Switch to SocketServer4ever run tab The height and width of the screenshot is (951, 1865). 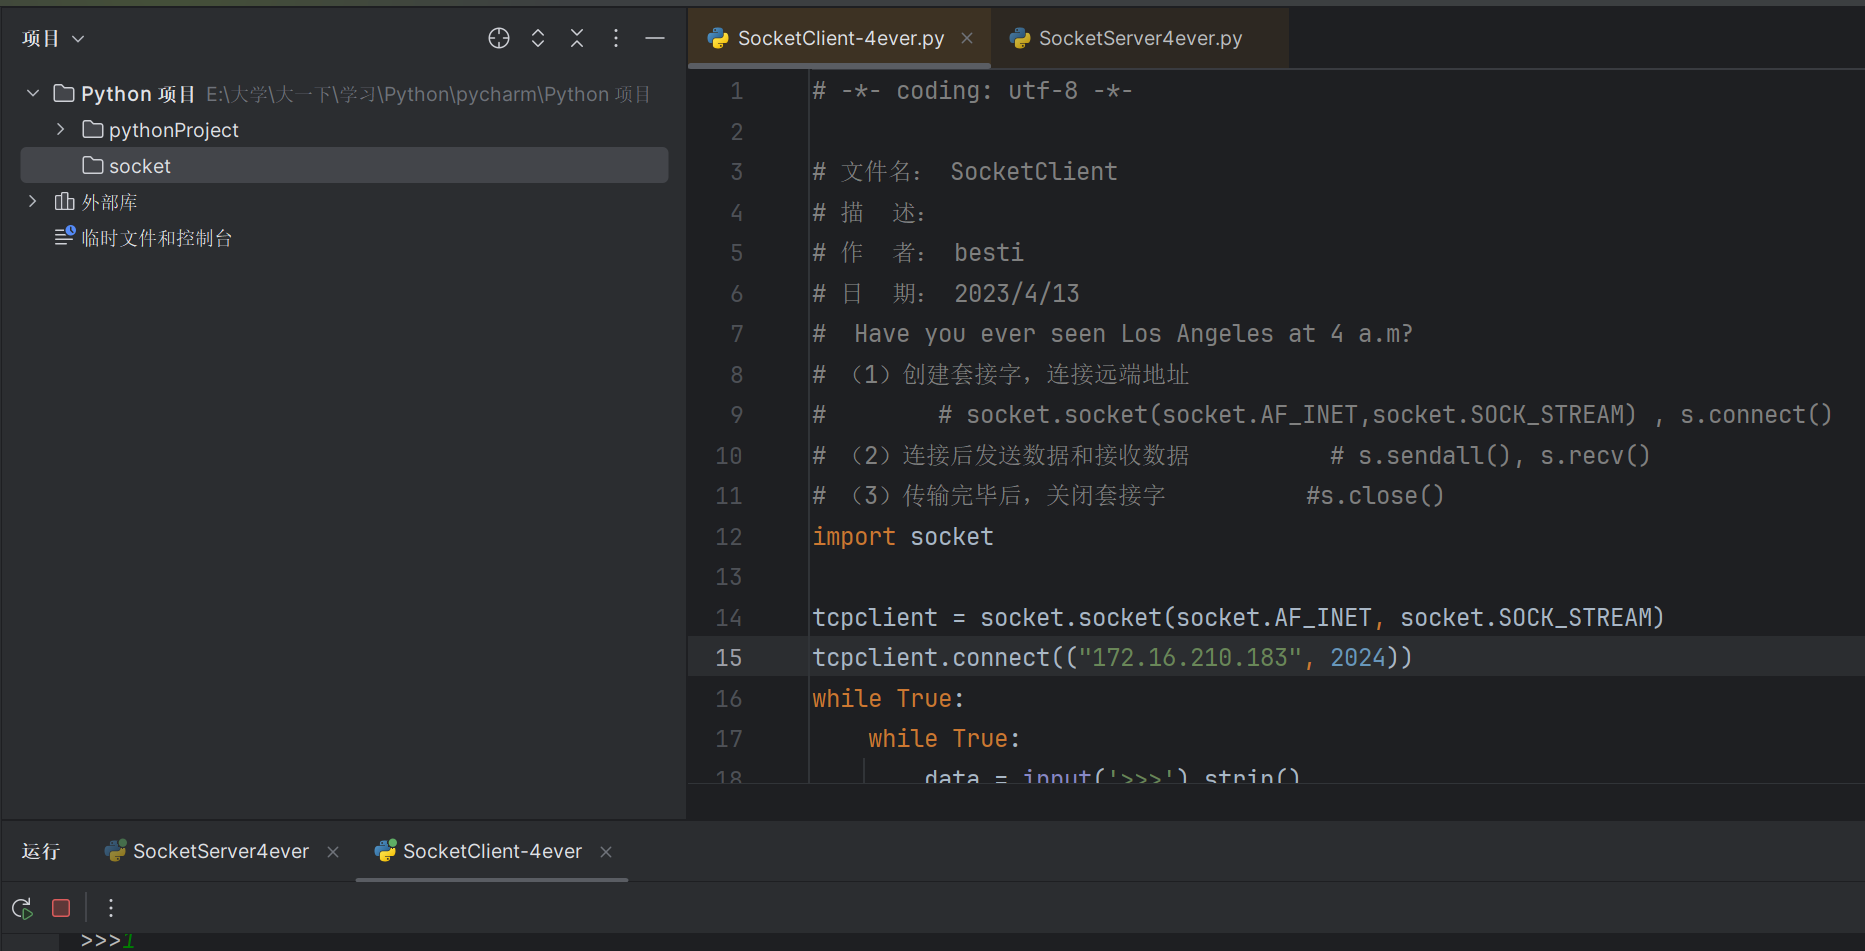(x=220, y=851)
